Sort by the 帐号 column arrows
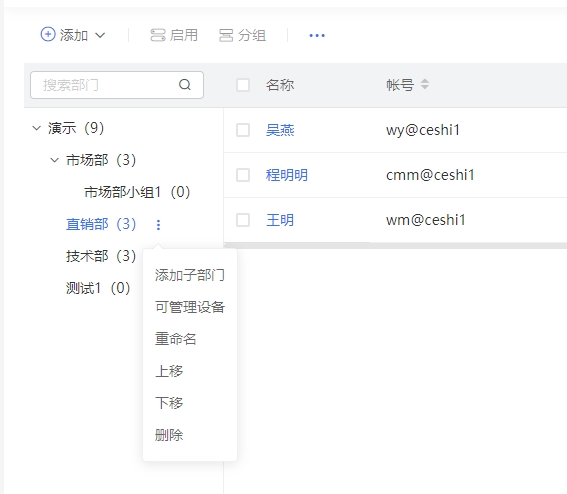 pos(425,84)
